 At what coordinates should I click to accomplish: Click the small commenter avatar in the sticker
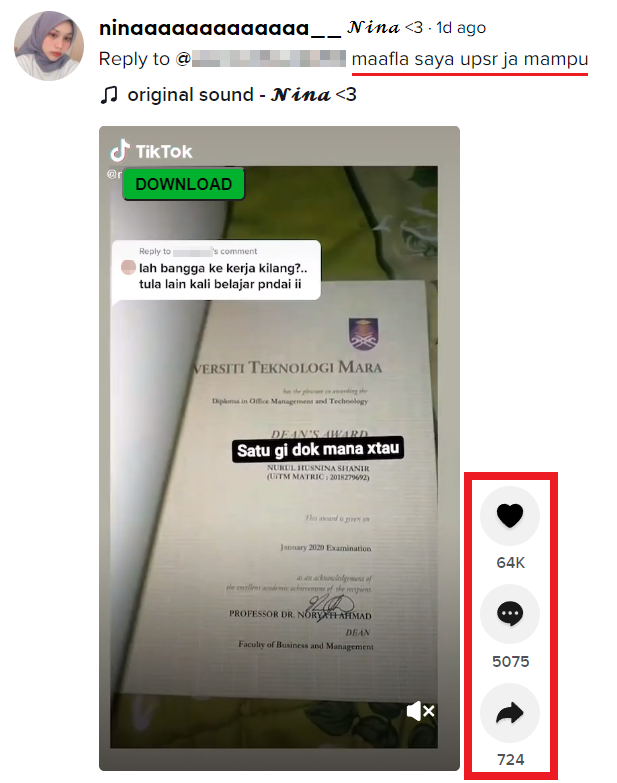[128, 267]
